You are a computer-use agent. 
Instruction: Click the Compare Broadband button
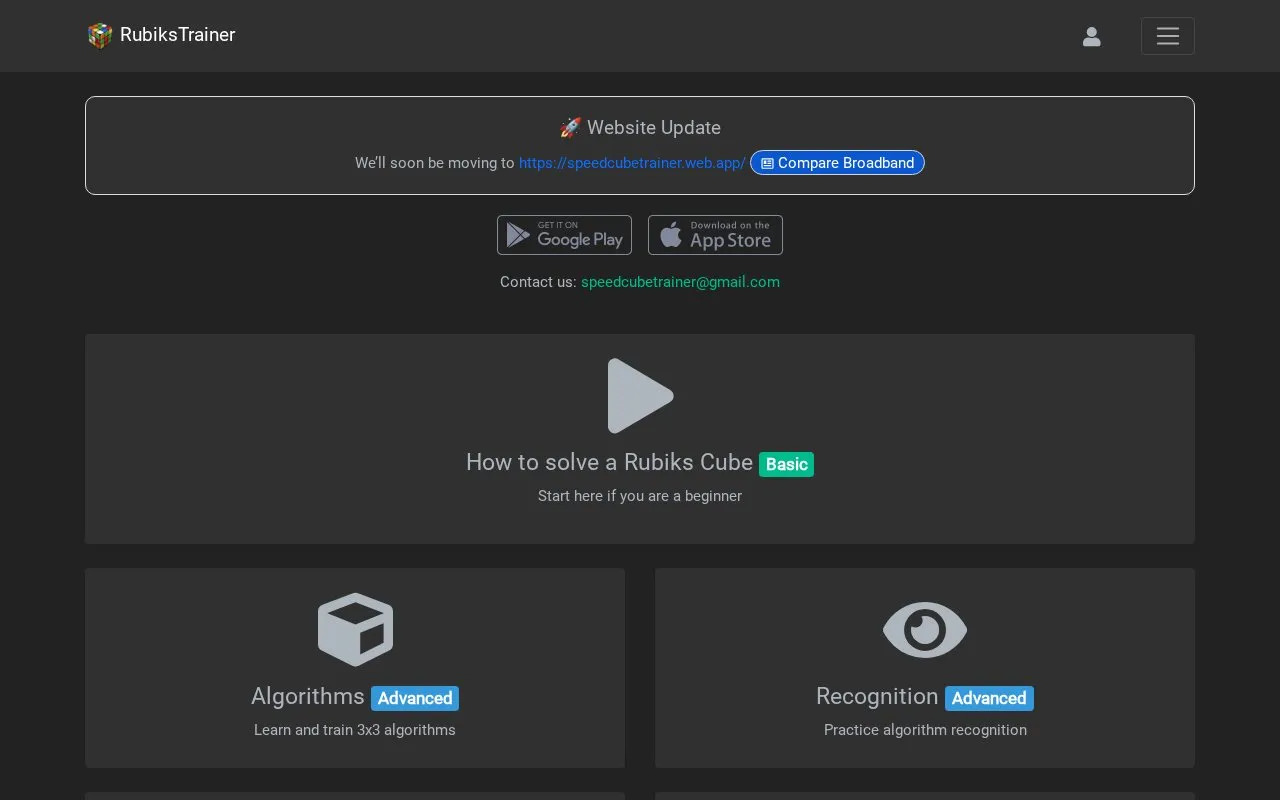837,163
